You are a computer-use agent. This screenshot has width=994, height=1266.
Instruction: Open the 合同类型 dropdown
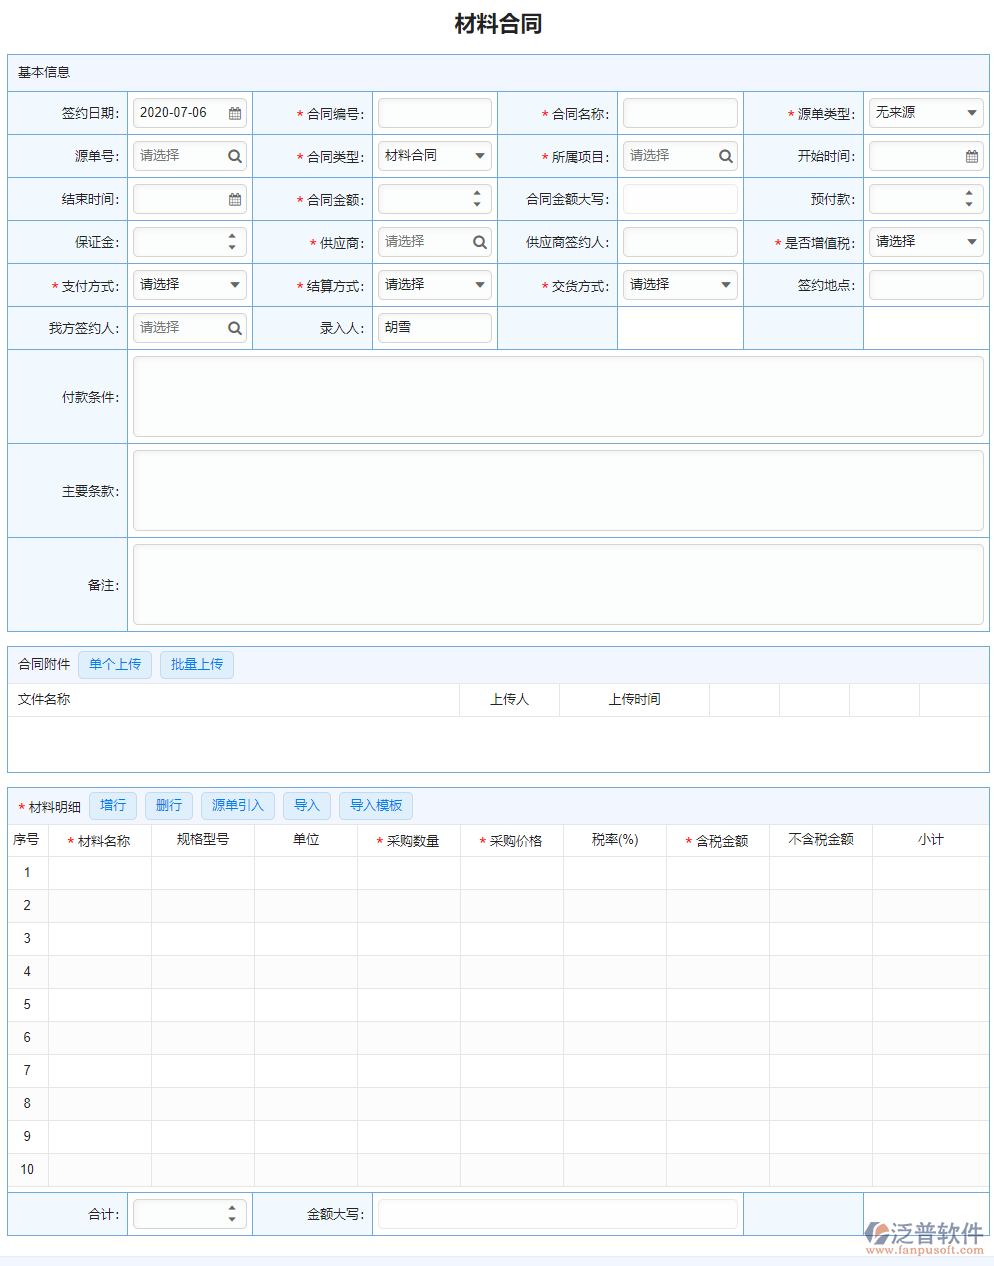(x=435, y=156)
